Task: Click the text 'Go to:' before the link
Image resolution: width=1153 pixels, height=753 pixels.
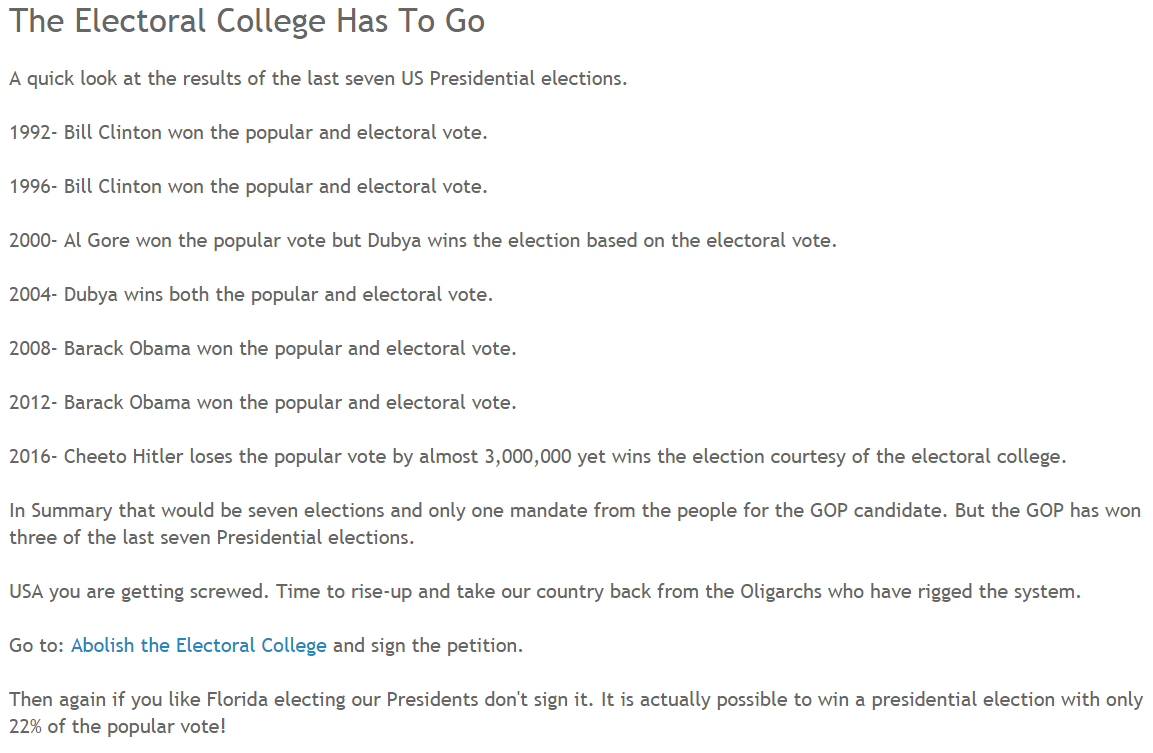Action: pos(37,646)
